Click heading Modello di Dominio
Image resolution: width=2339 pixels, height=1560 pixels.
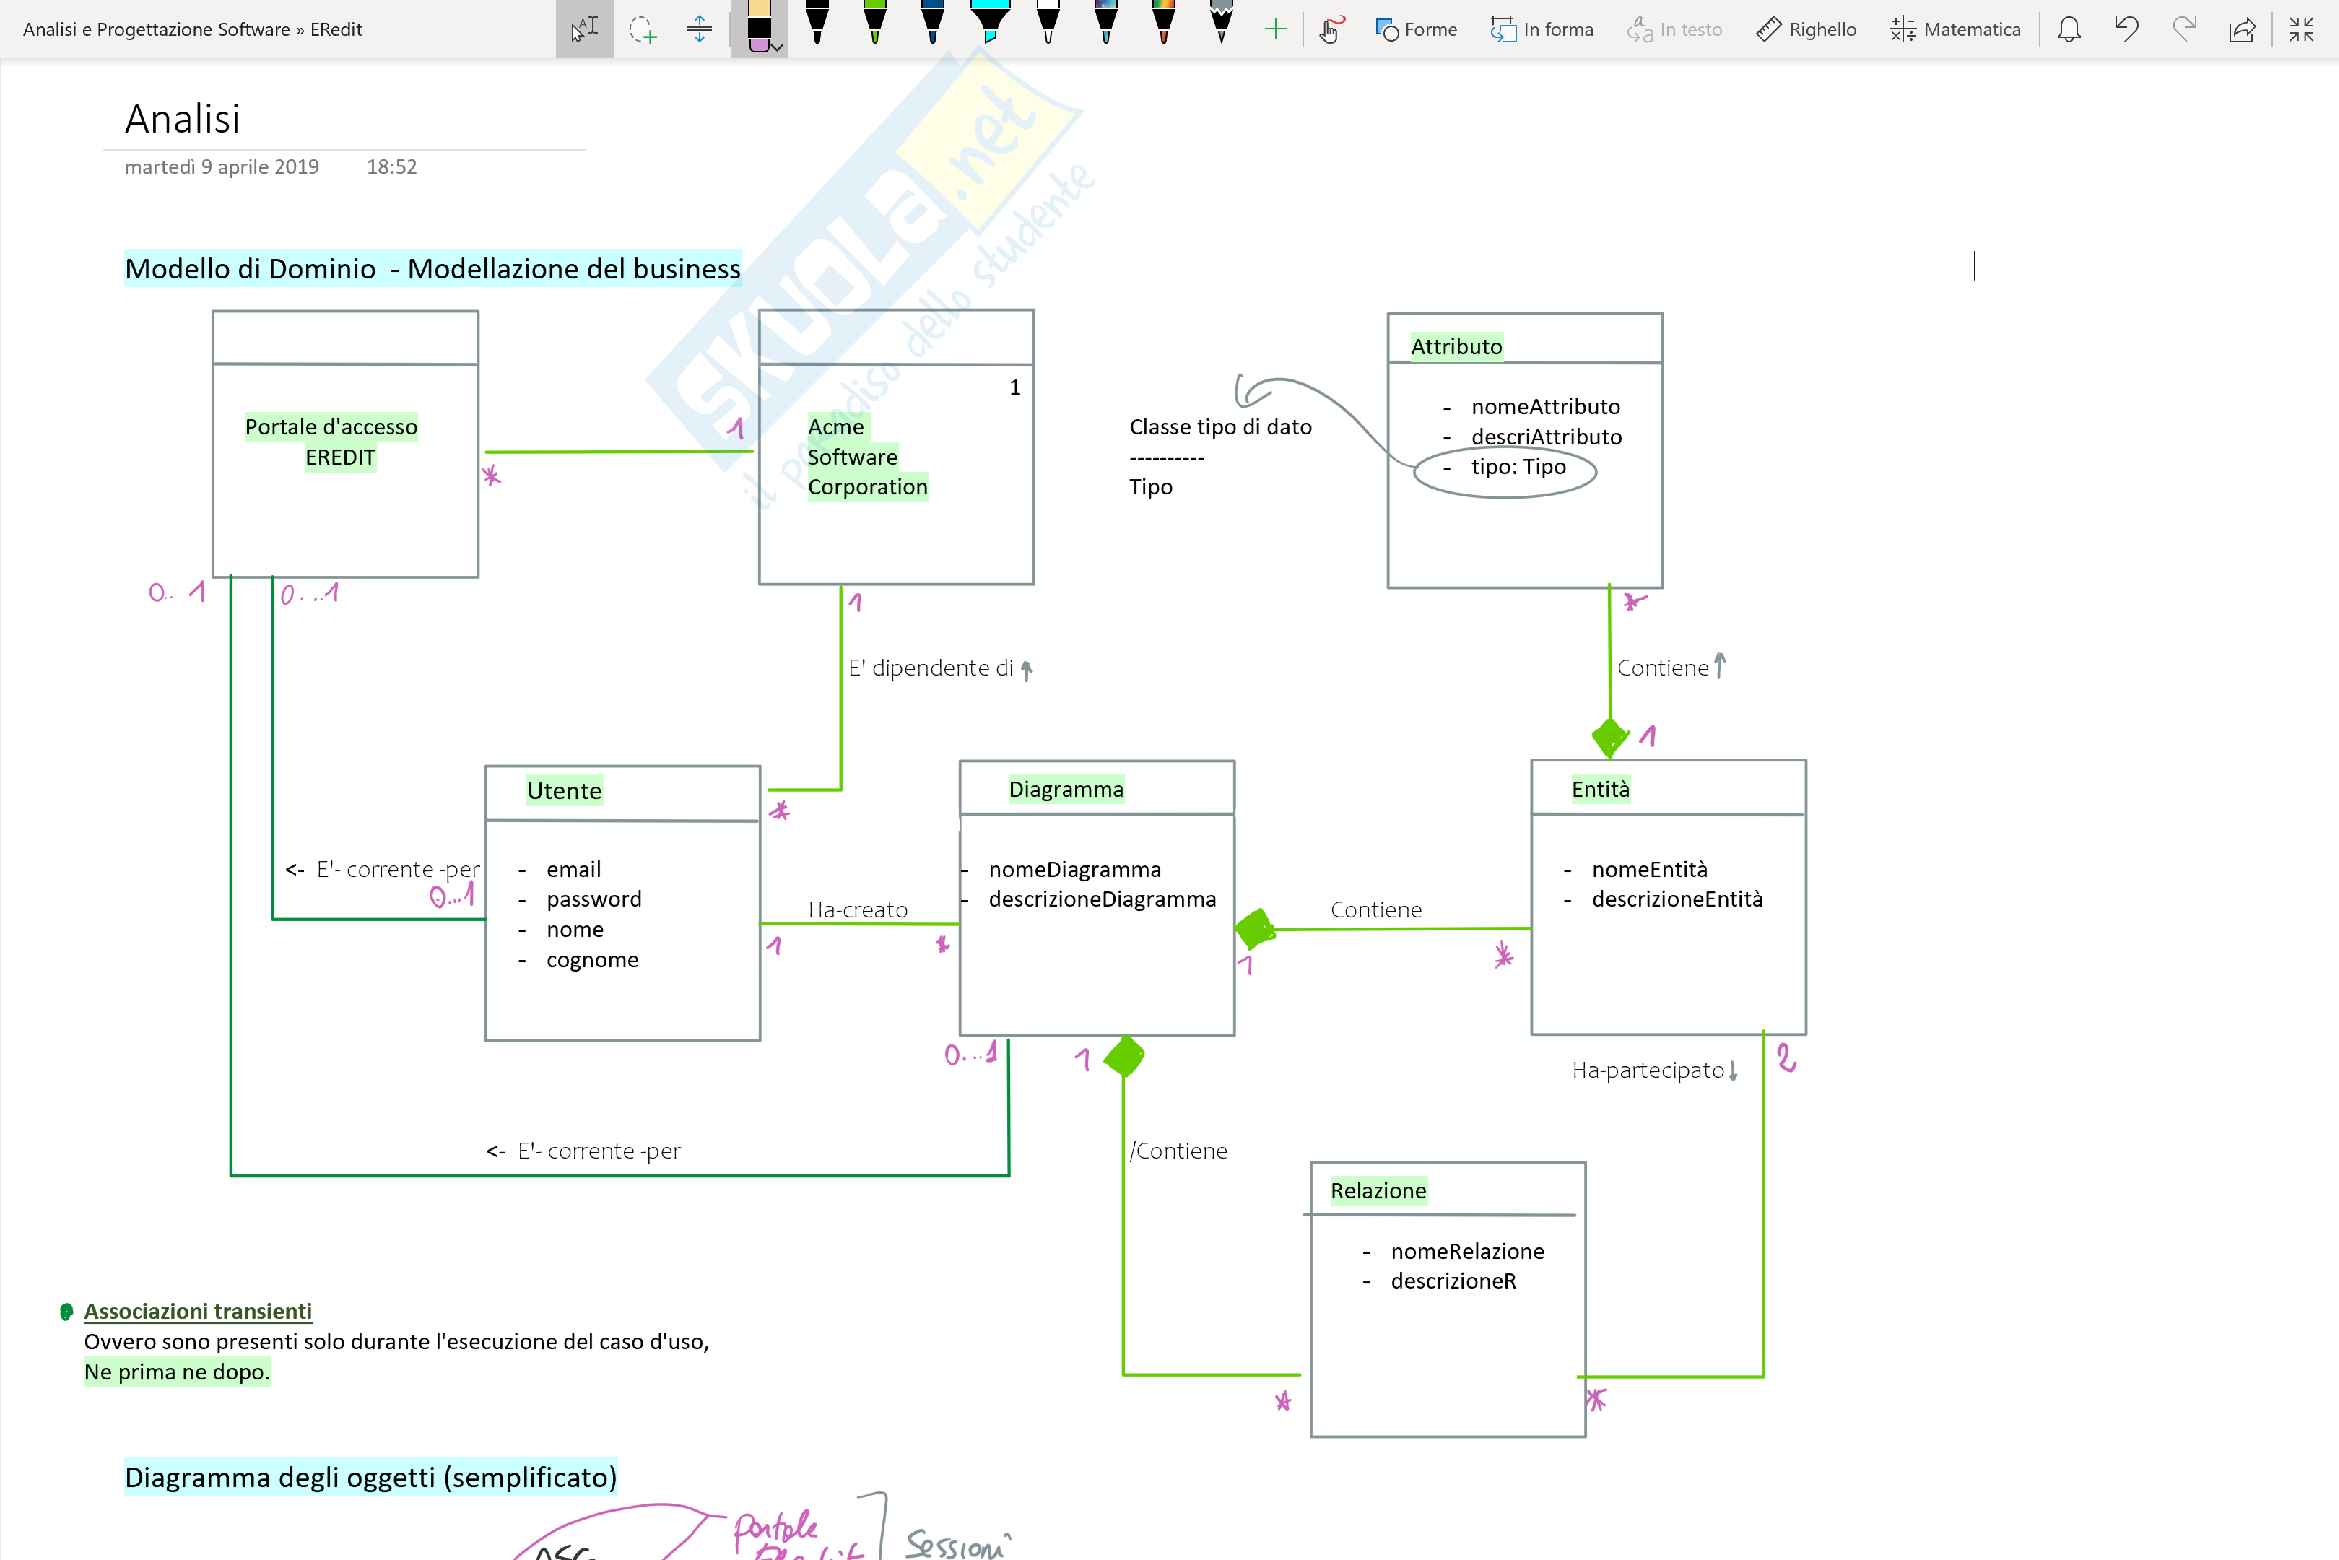point(433,268)
